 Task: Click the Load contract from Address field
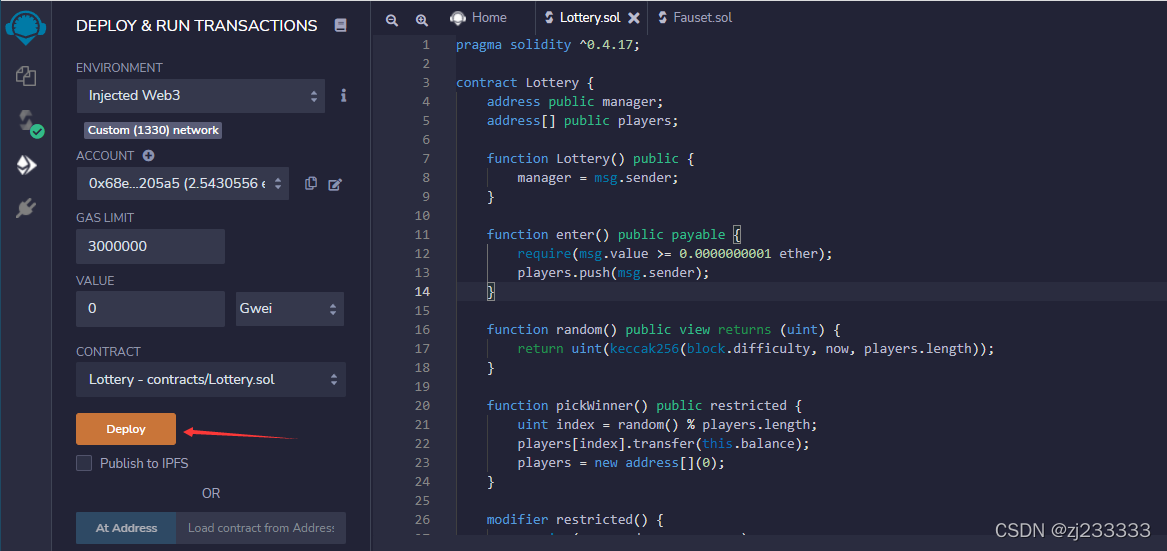click(261, 528)
